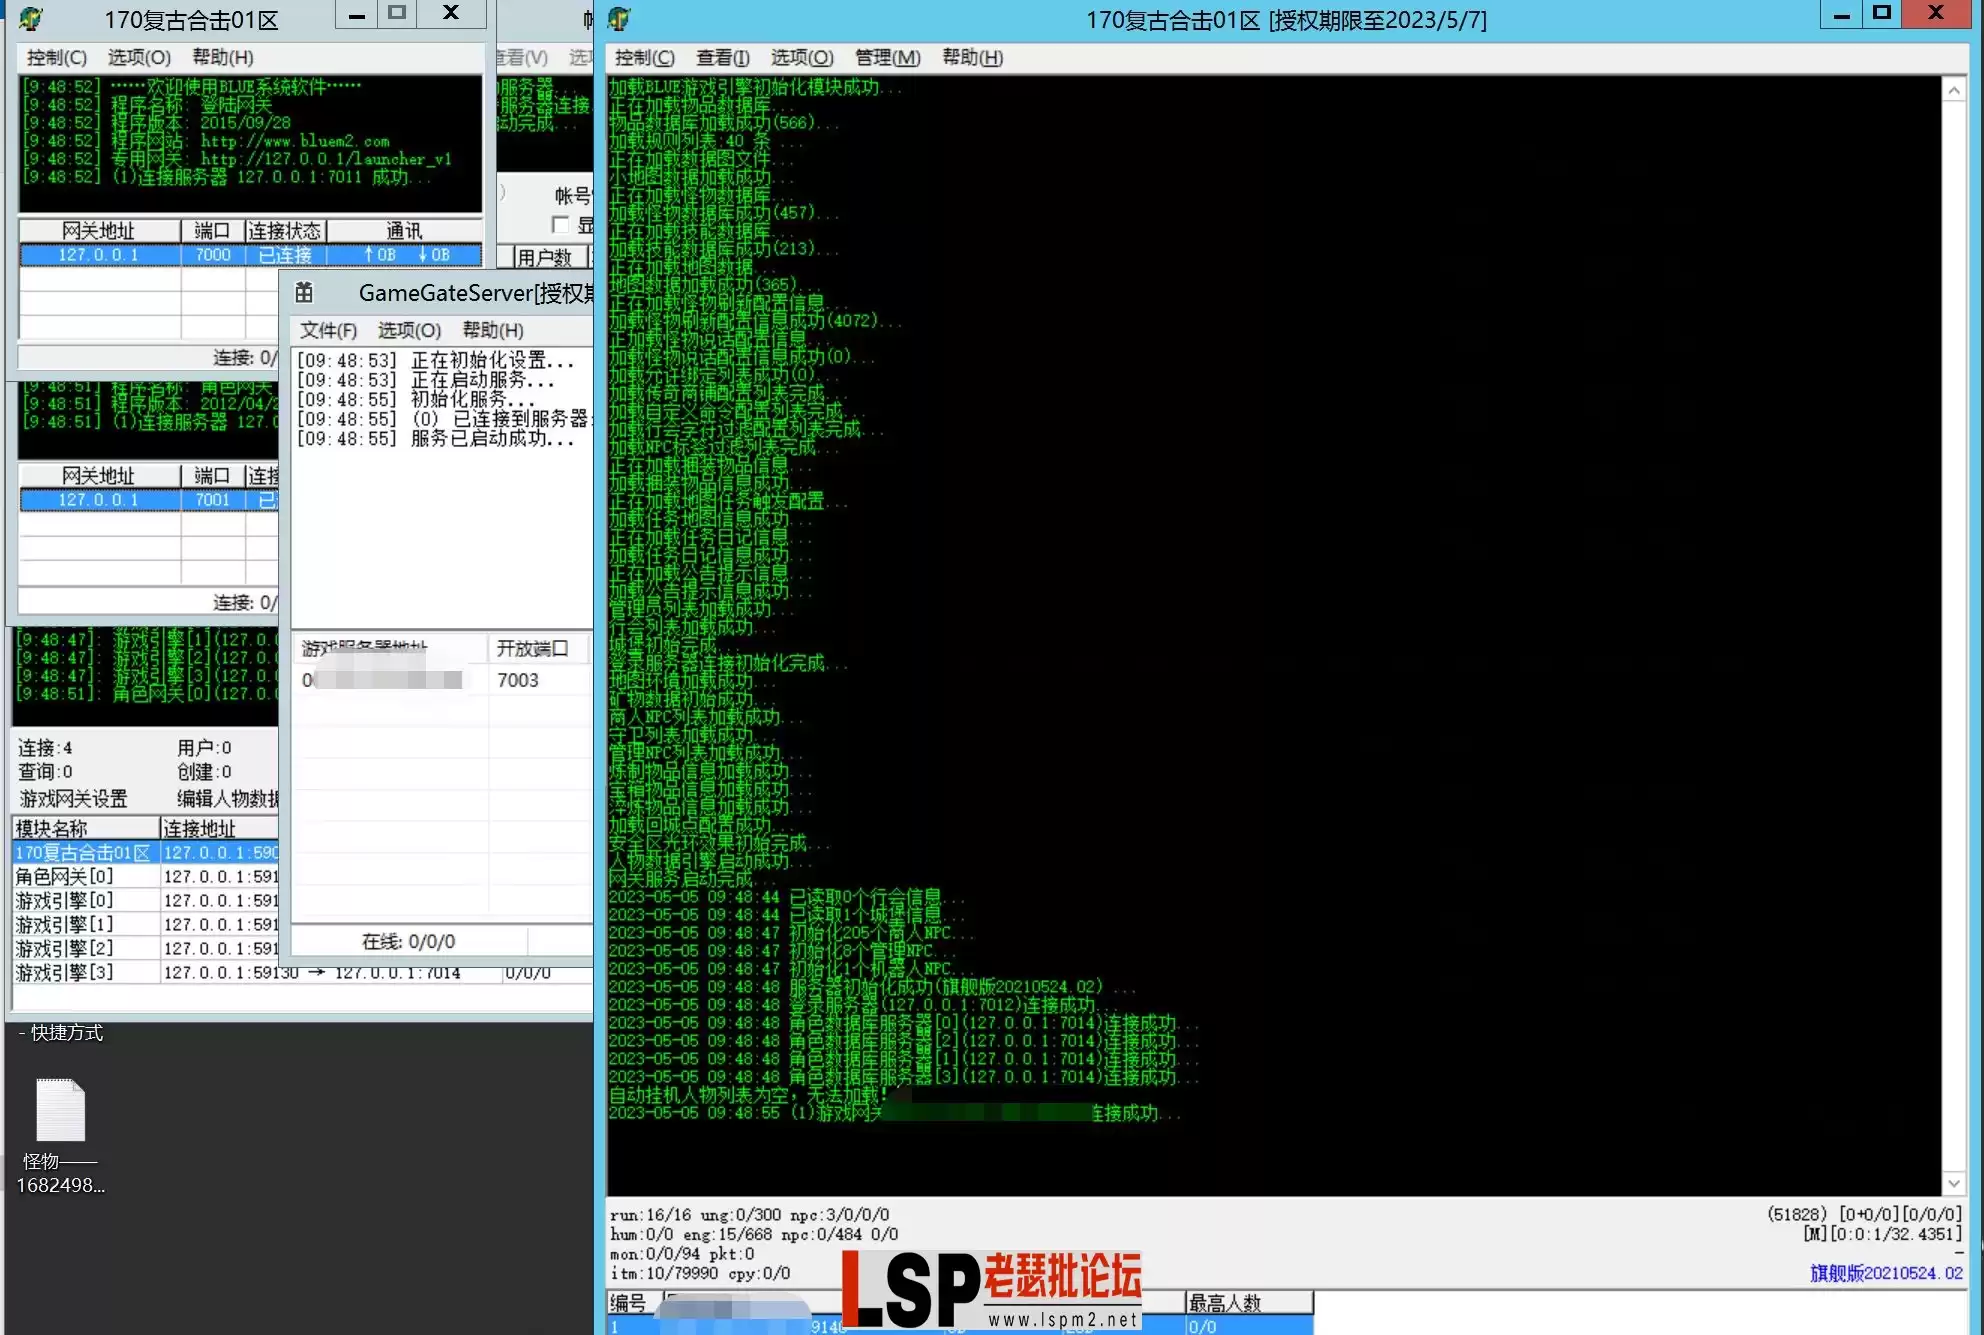
Task: Click the 游戏网关设置 button
Action: 74,799
